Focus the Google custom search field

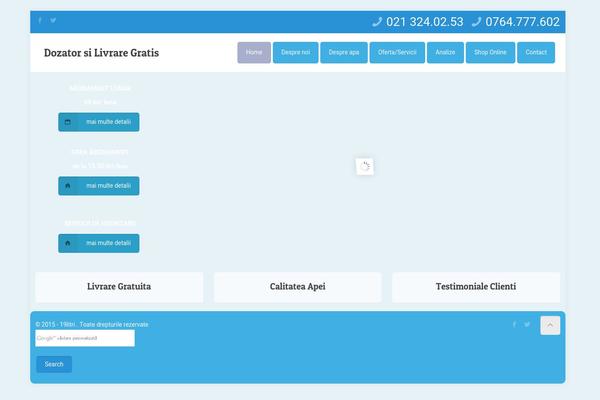pos(85,338)
